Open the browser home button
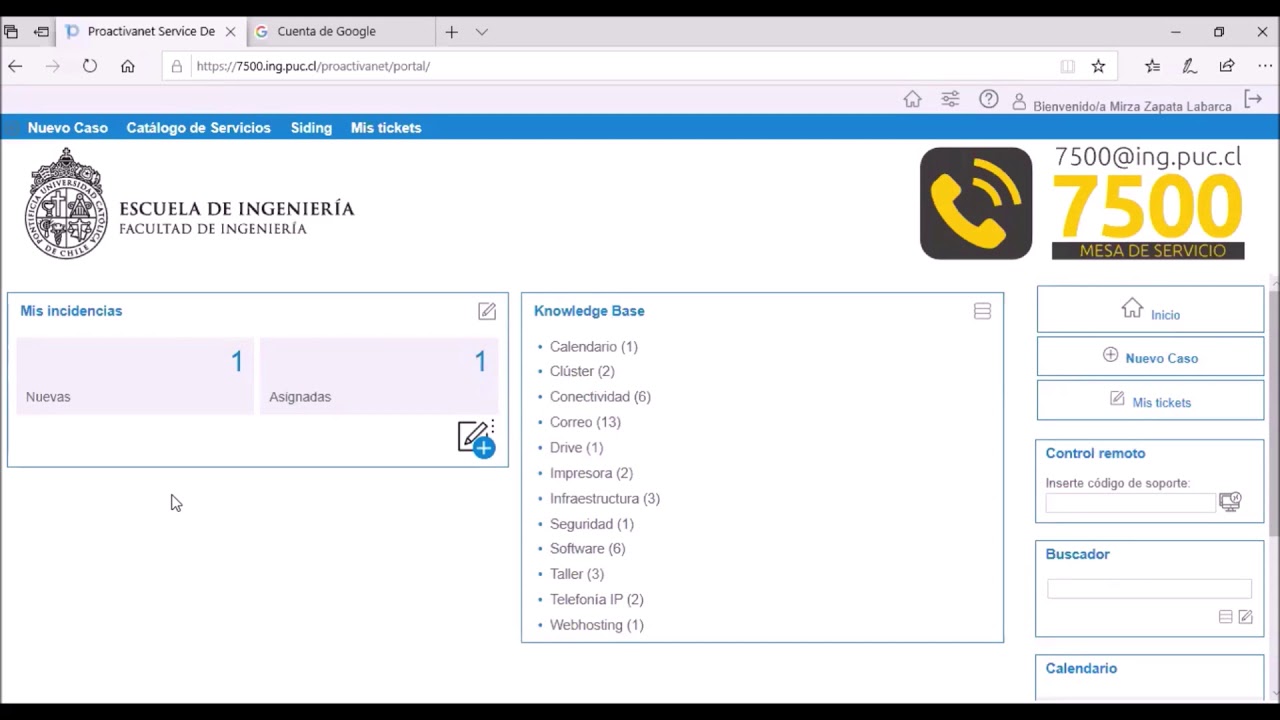The image size is (1280, 720). [x=127, y=66]
